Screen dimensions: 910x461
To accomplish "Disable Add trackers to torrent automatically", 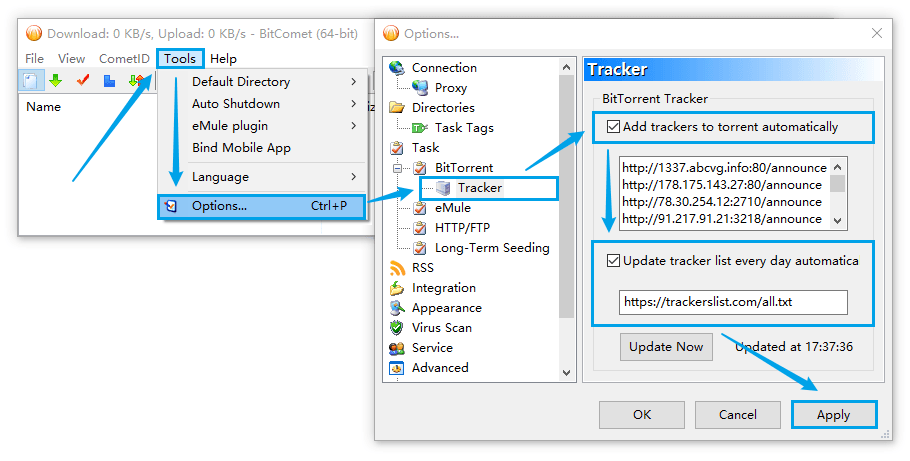I will [613, 127].
